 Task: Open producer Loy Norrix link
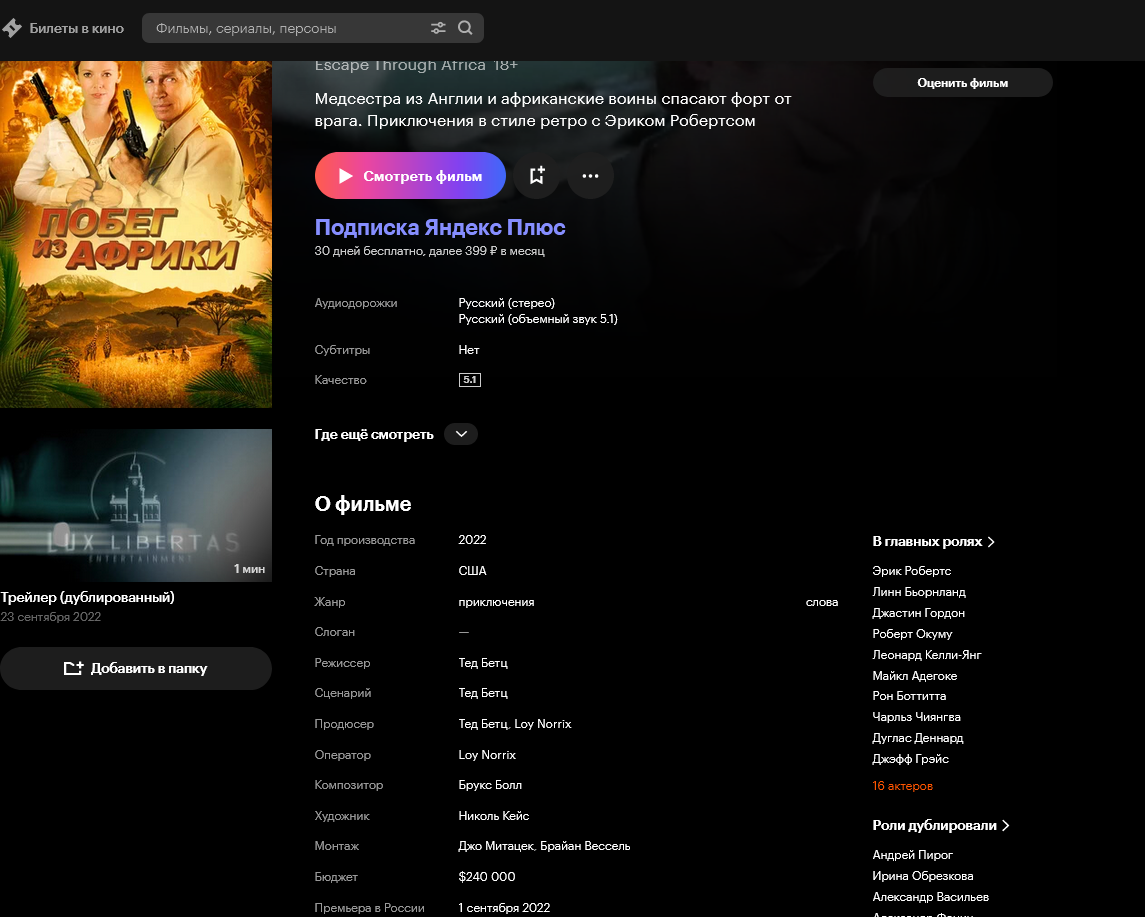[543, 724]
